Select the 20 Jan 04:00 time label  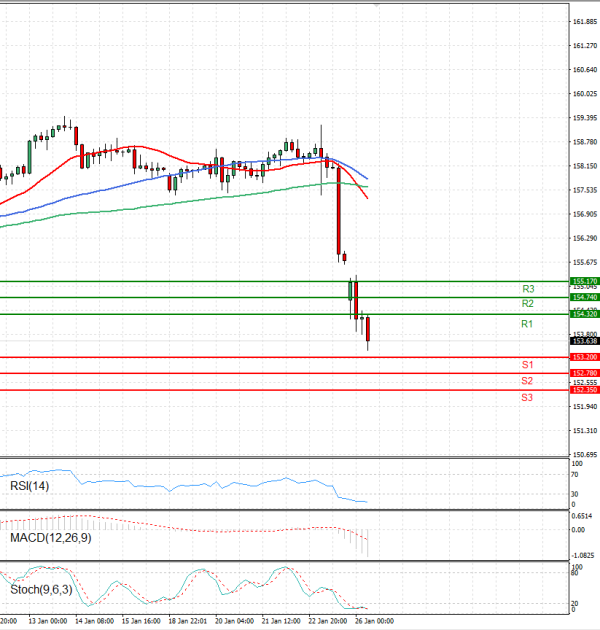click(x=233, y=620)
